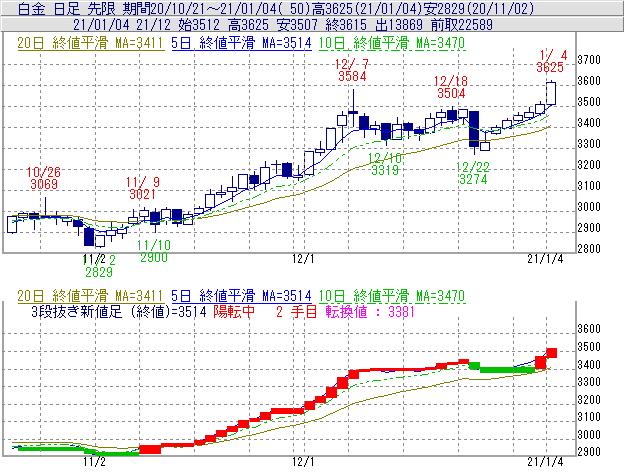Click the 21/01/04 21/12 timestamp

[x=121, y=25]
